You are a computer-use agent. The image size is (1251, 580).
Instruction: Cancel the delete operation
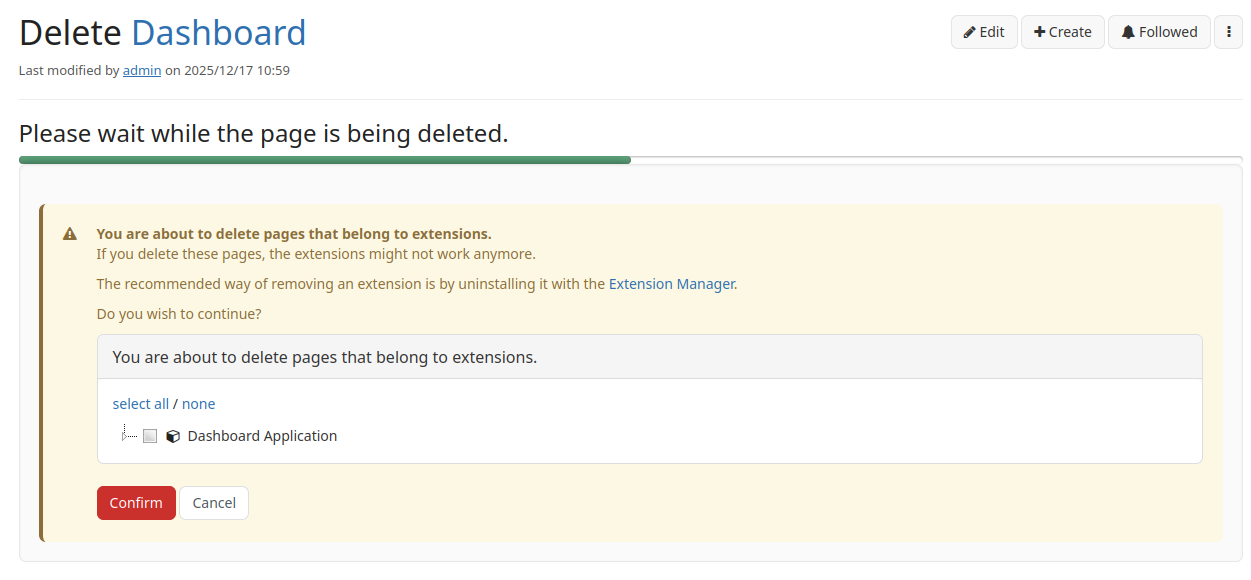coord(214,503)
